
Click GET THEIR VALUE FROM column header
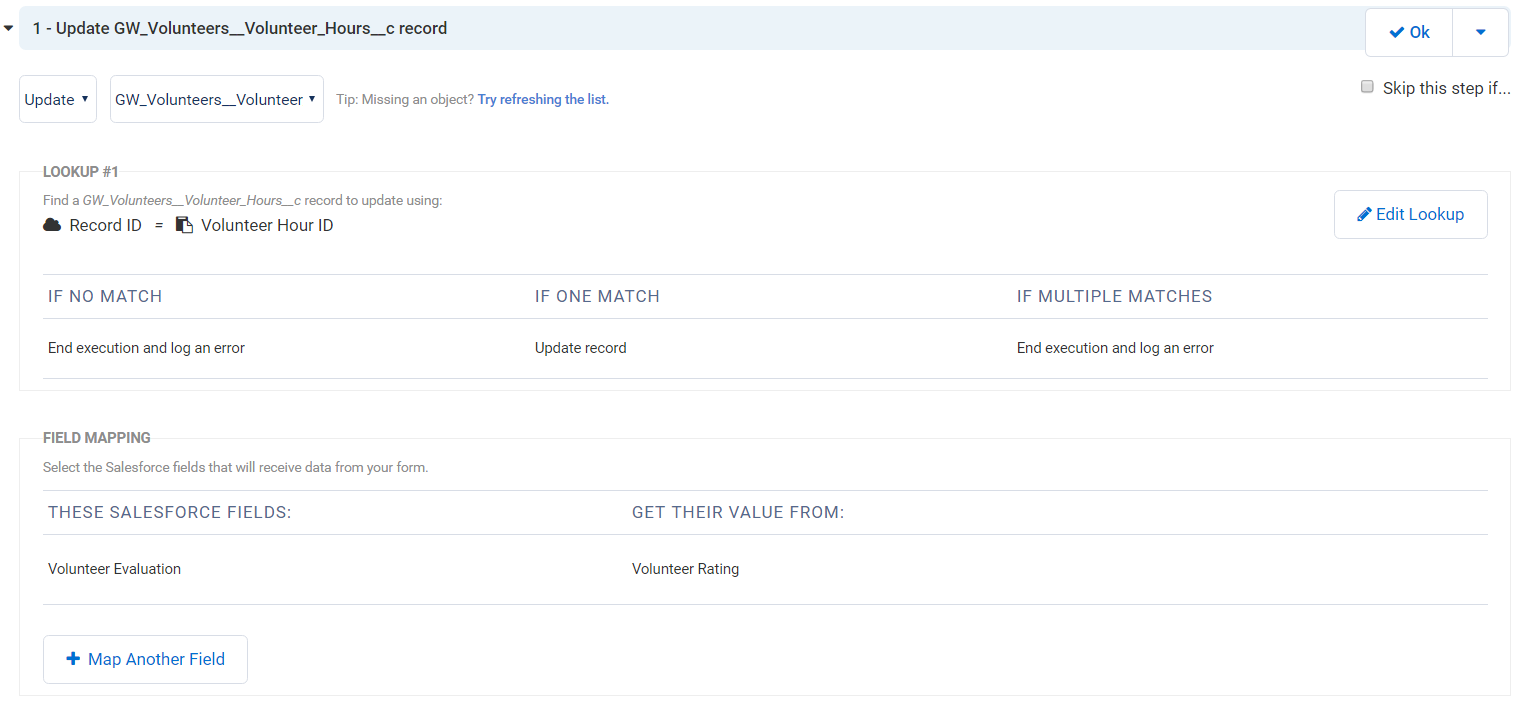click(738, 512)
